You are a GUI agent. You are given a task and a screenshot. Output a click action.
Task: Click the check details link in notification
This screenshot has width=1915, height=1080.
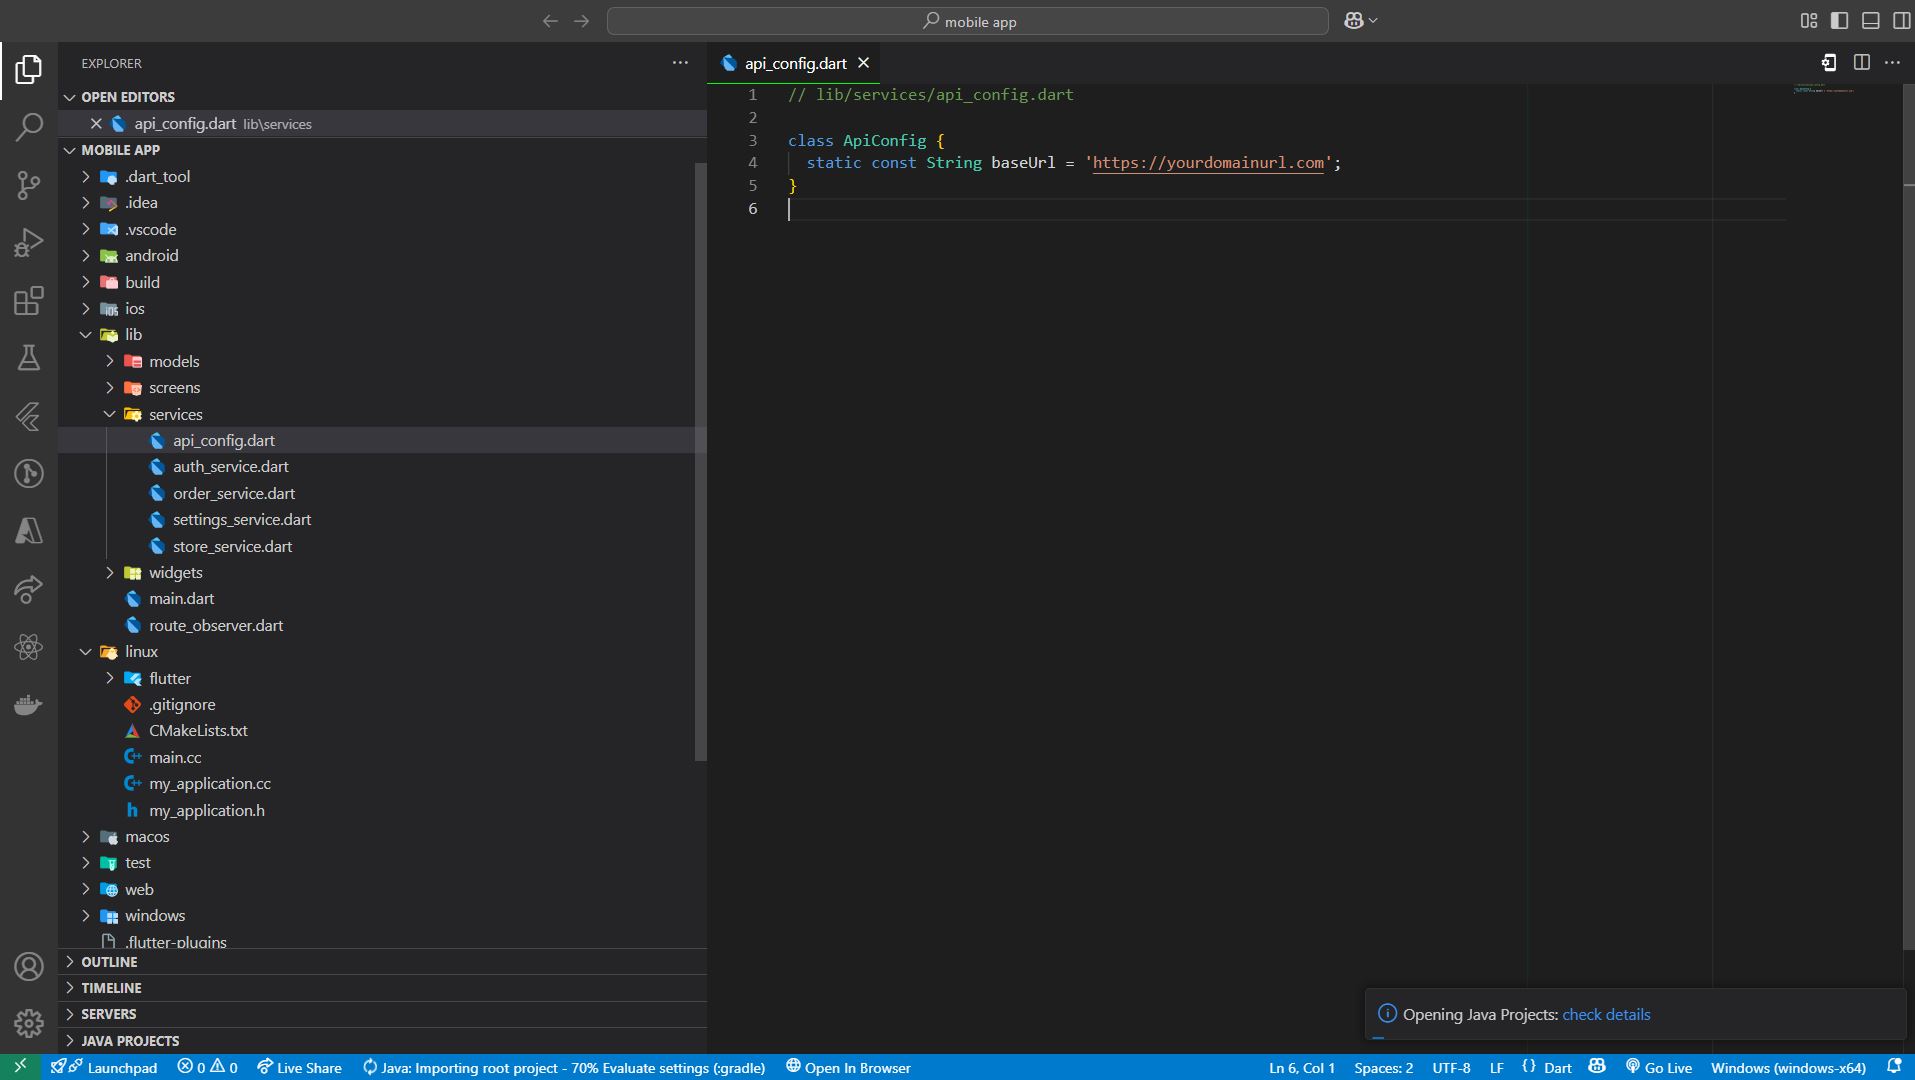pyautogui.click(x=1606, y=1015)
